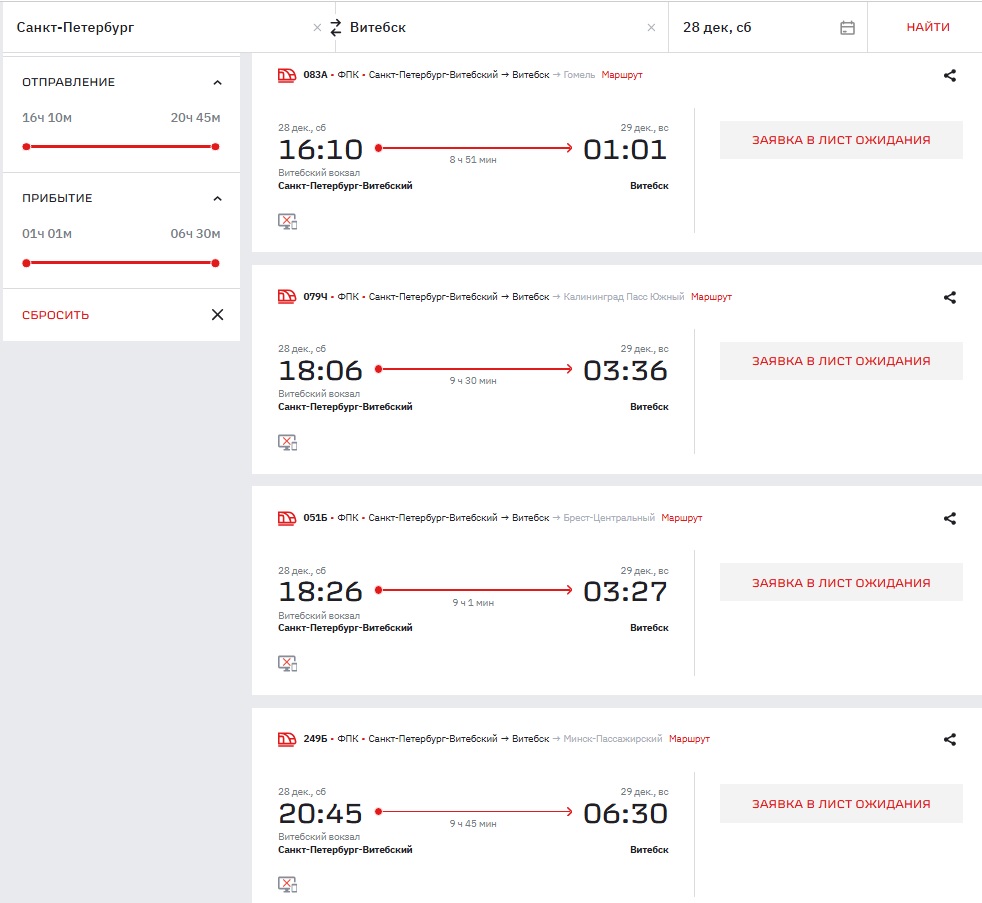Screen dimensions: 982x903
Task: Open Маршрут link for train 083A
Action: tap(622, 75)
